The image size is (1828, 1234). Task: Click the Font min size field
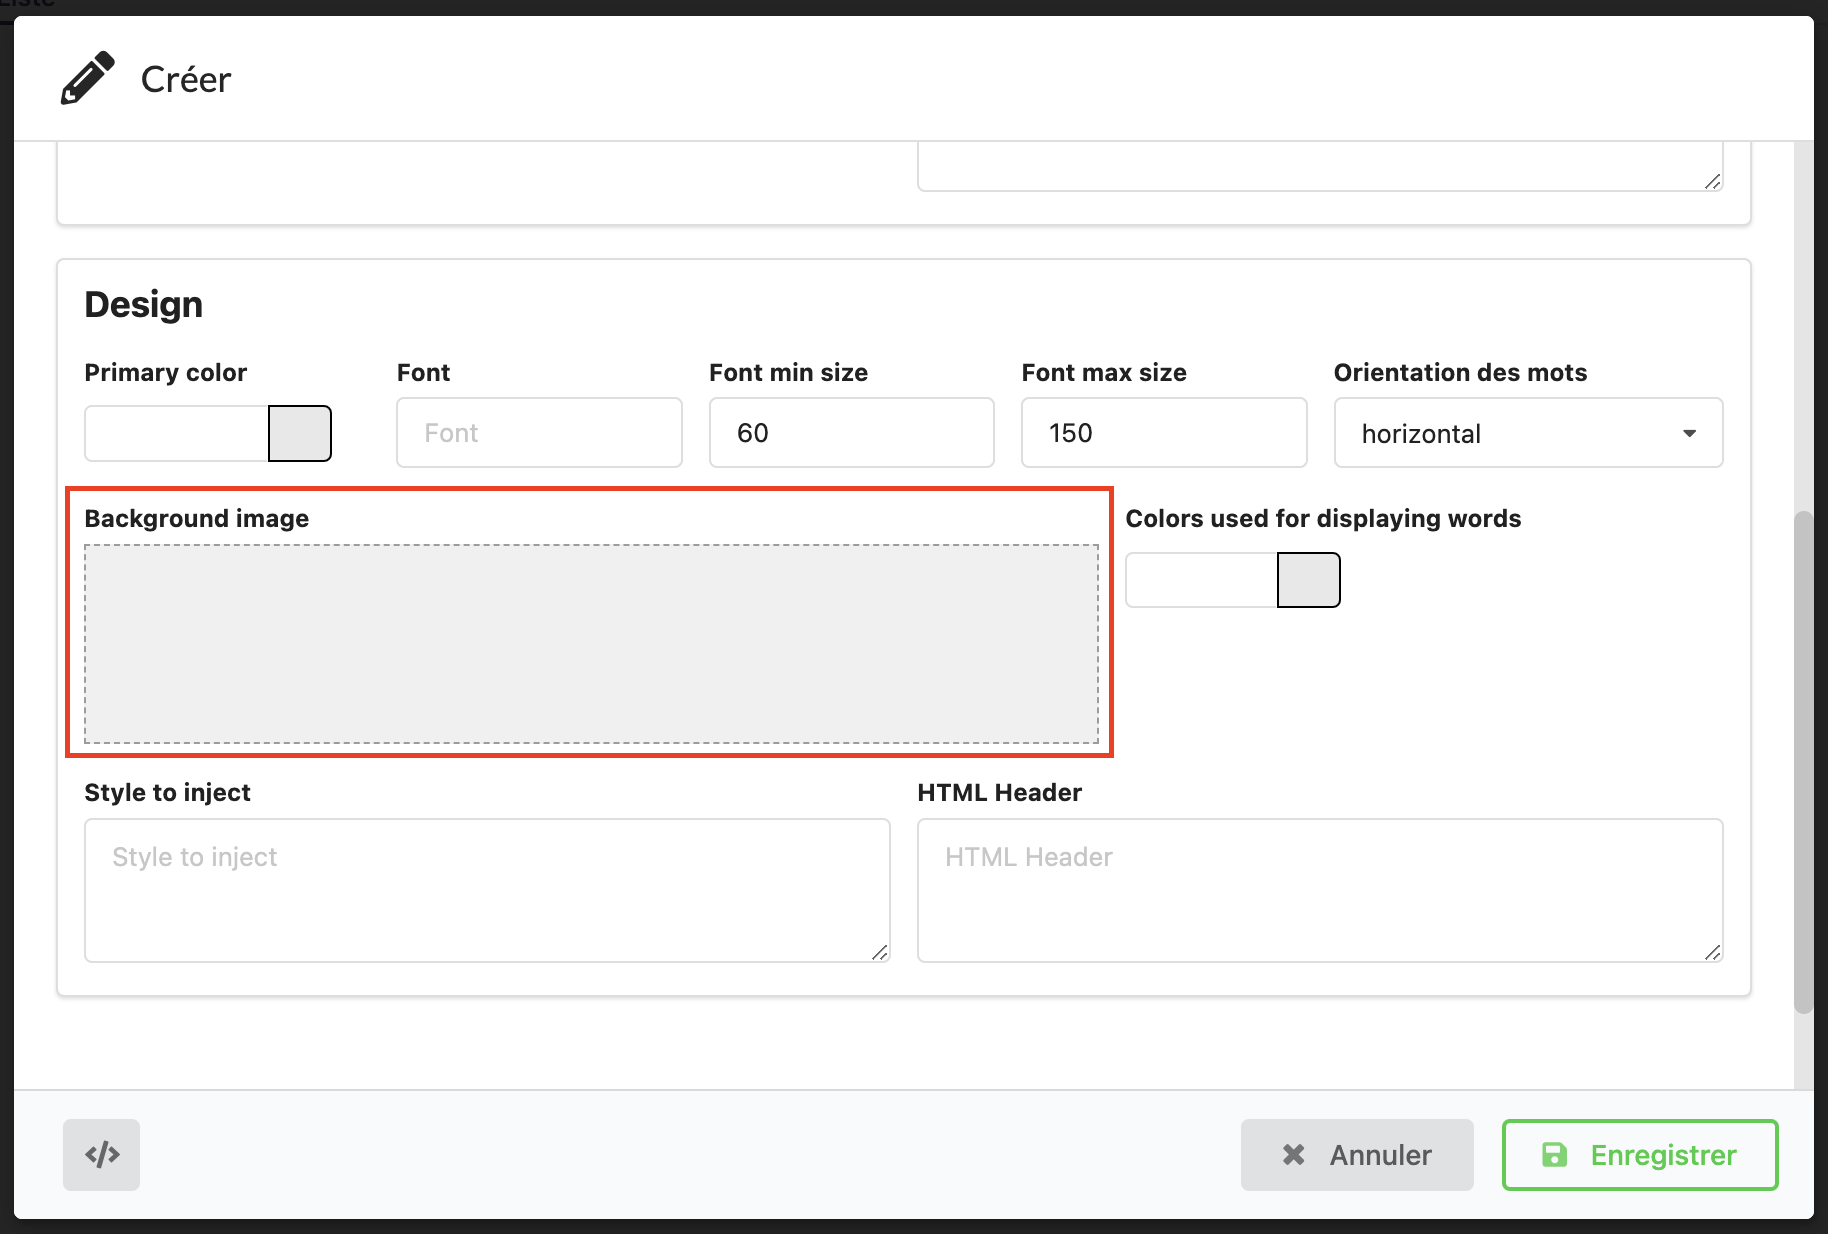(x=851, y=433)
